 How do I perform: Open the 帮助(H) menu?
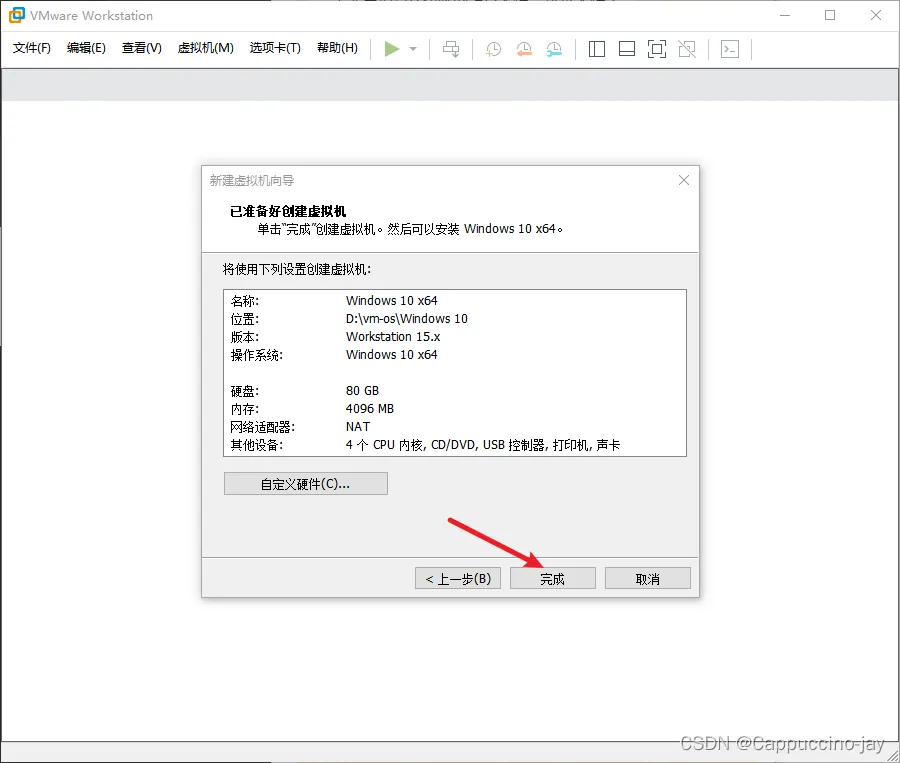(337, 48)
